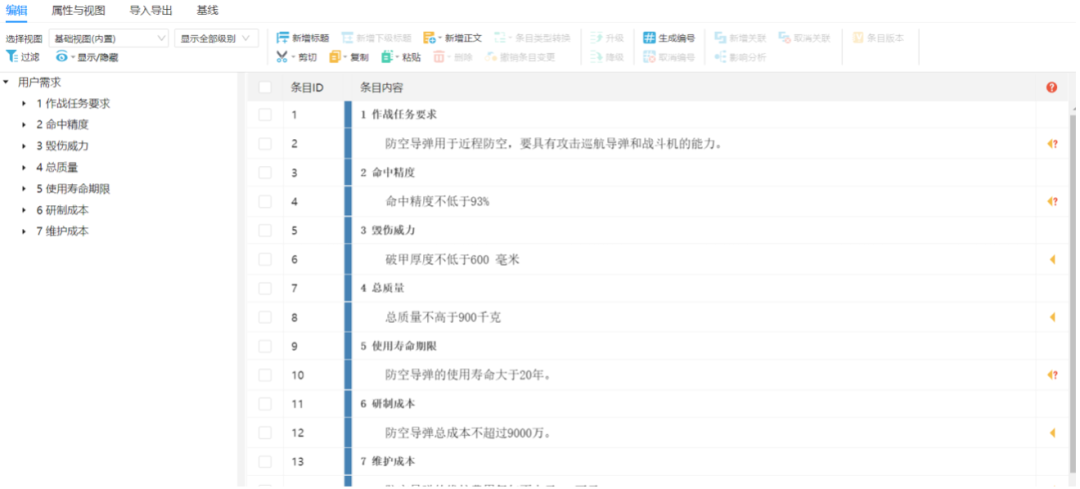The width and height of the screenshot is (1080, 489).
Task: Click the greyed 取消关联 icon
Action: [785, 38]
